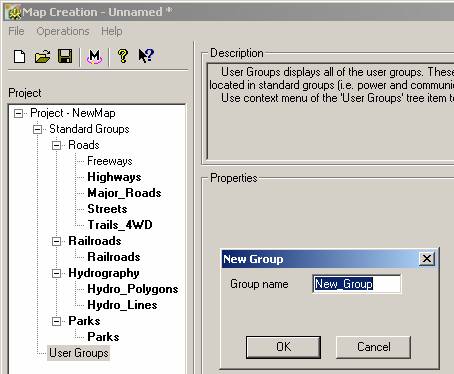The width and height of the screenshot is (454, 374).
Task: Select the Streets layer
Action: (107, 209)
